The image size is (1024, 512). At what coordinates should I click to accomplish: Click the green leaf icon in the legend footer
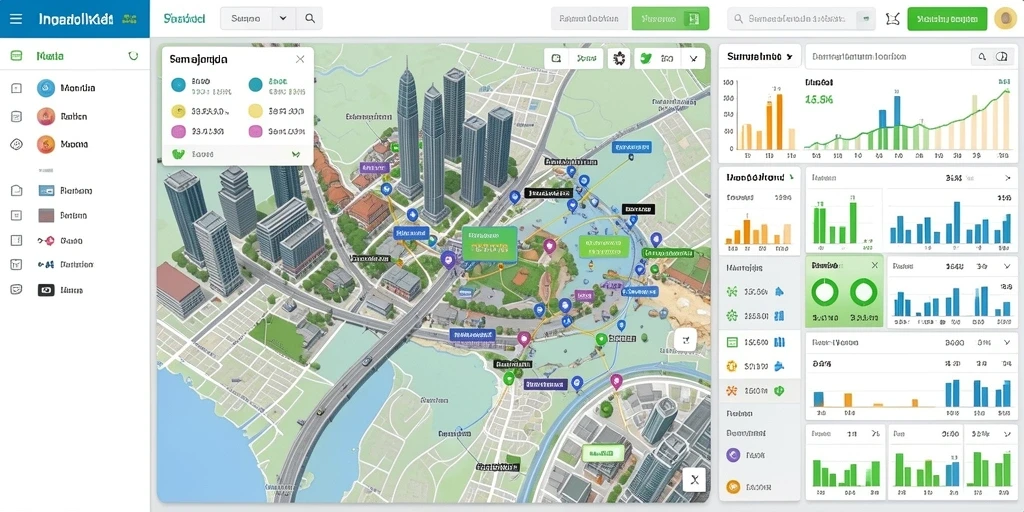178,155
